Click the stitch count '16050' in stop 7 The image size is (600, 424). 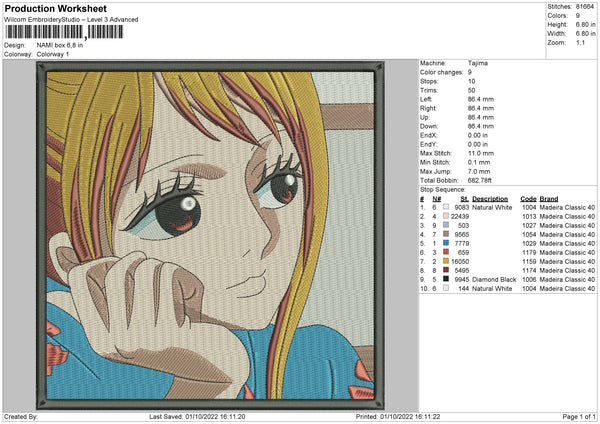[x=460, y=261]
